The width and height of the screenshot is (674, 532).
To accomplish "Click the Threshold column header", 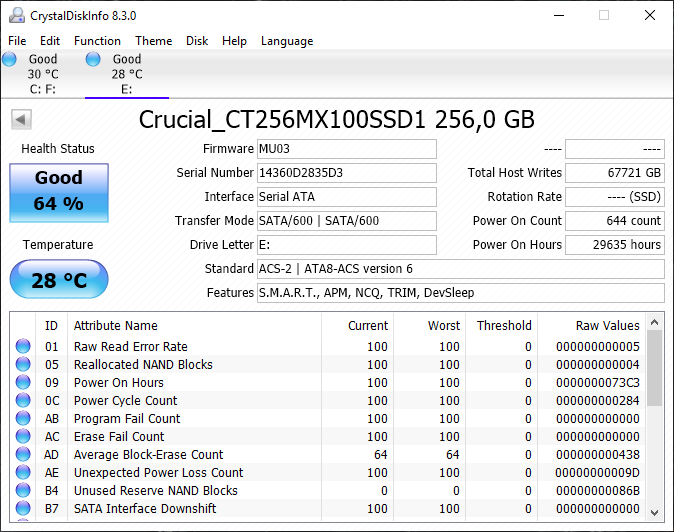I will [x=501, y=326].
